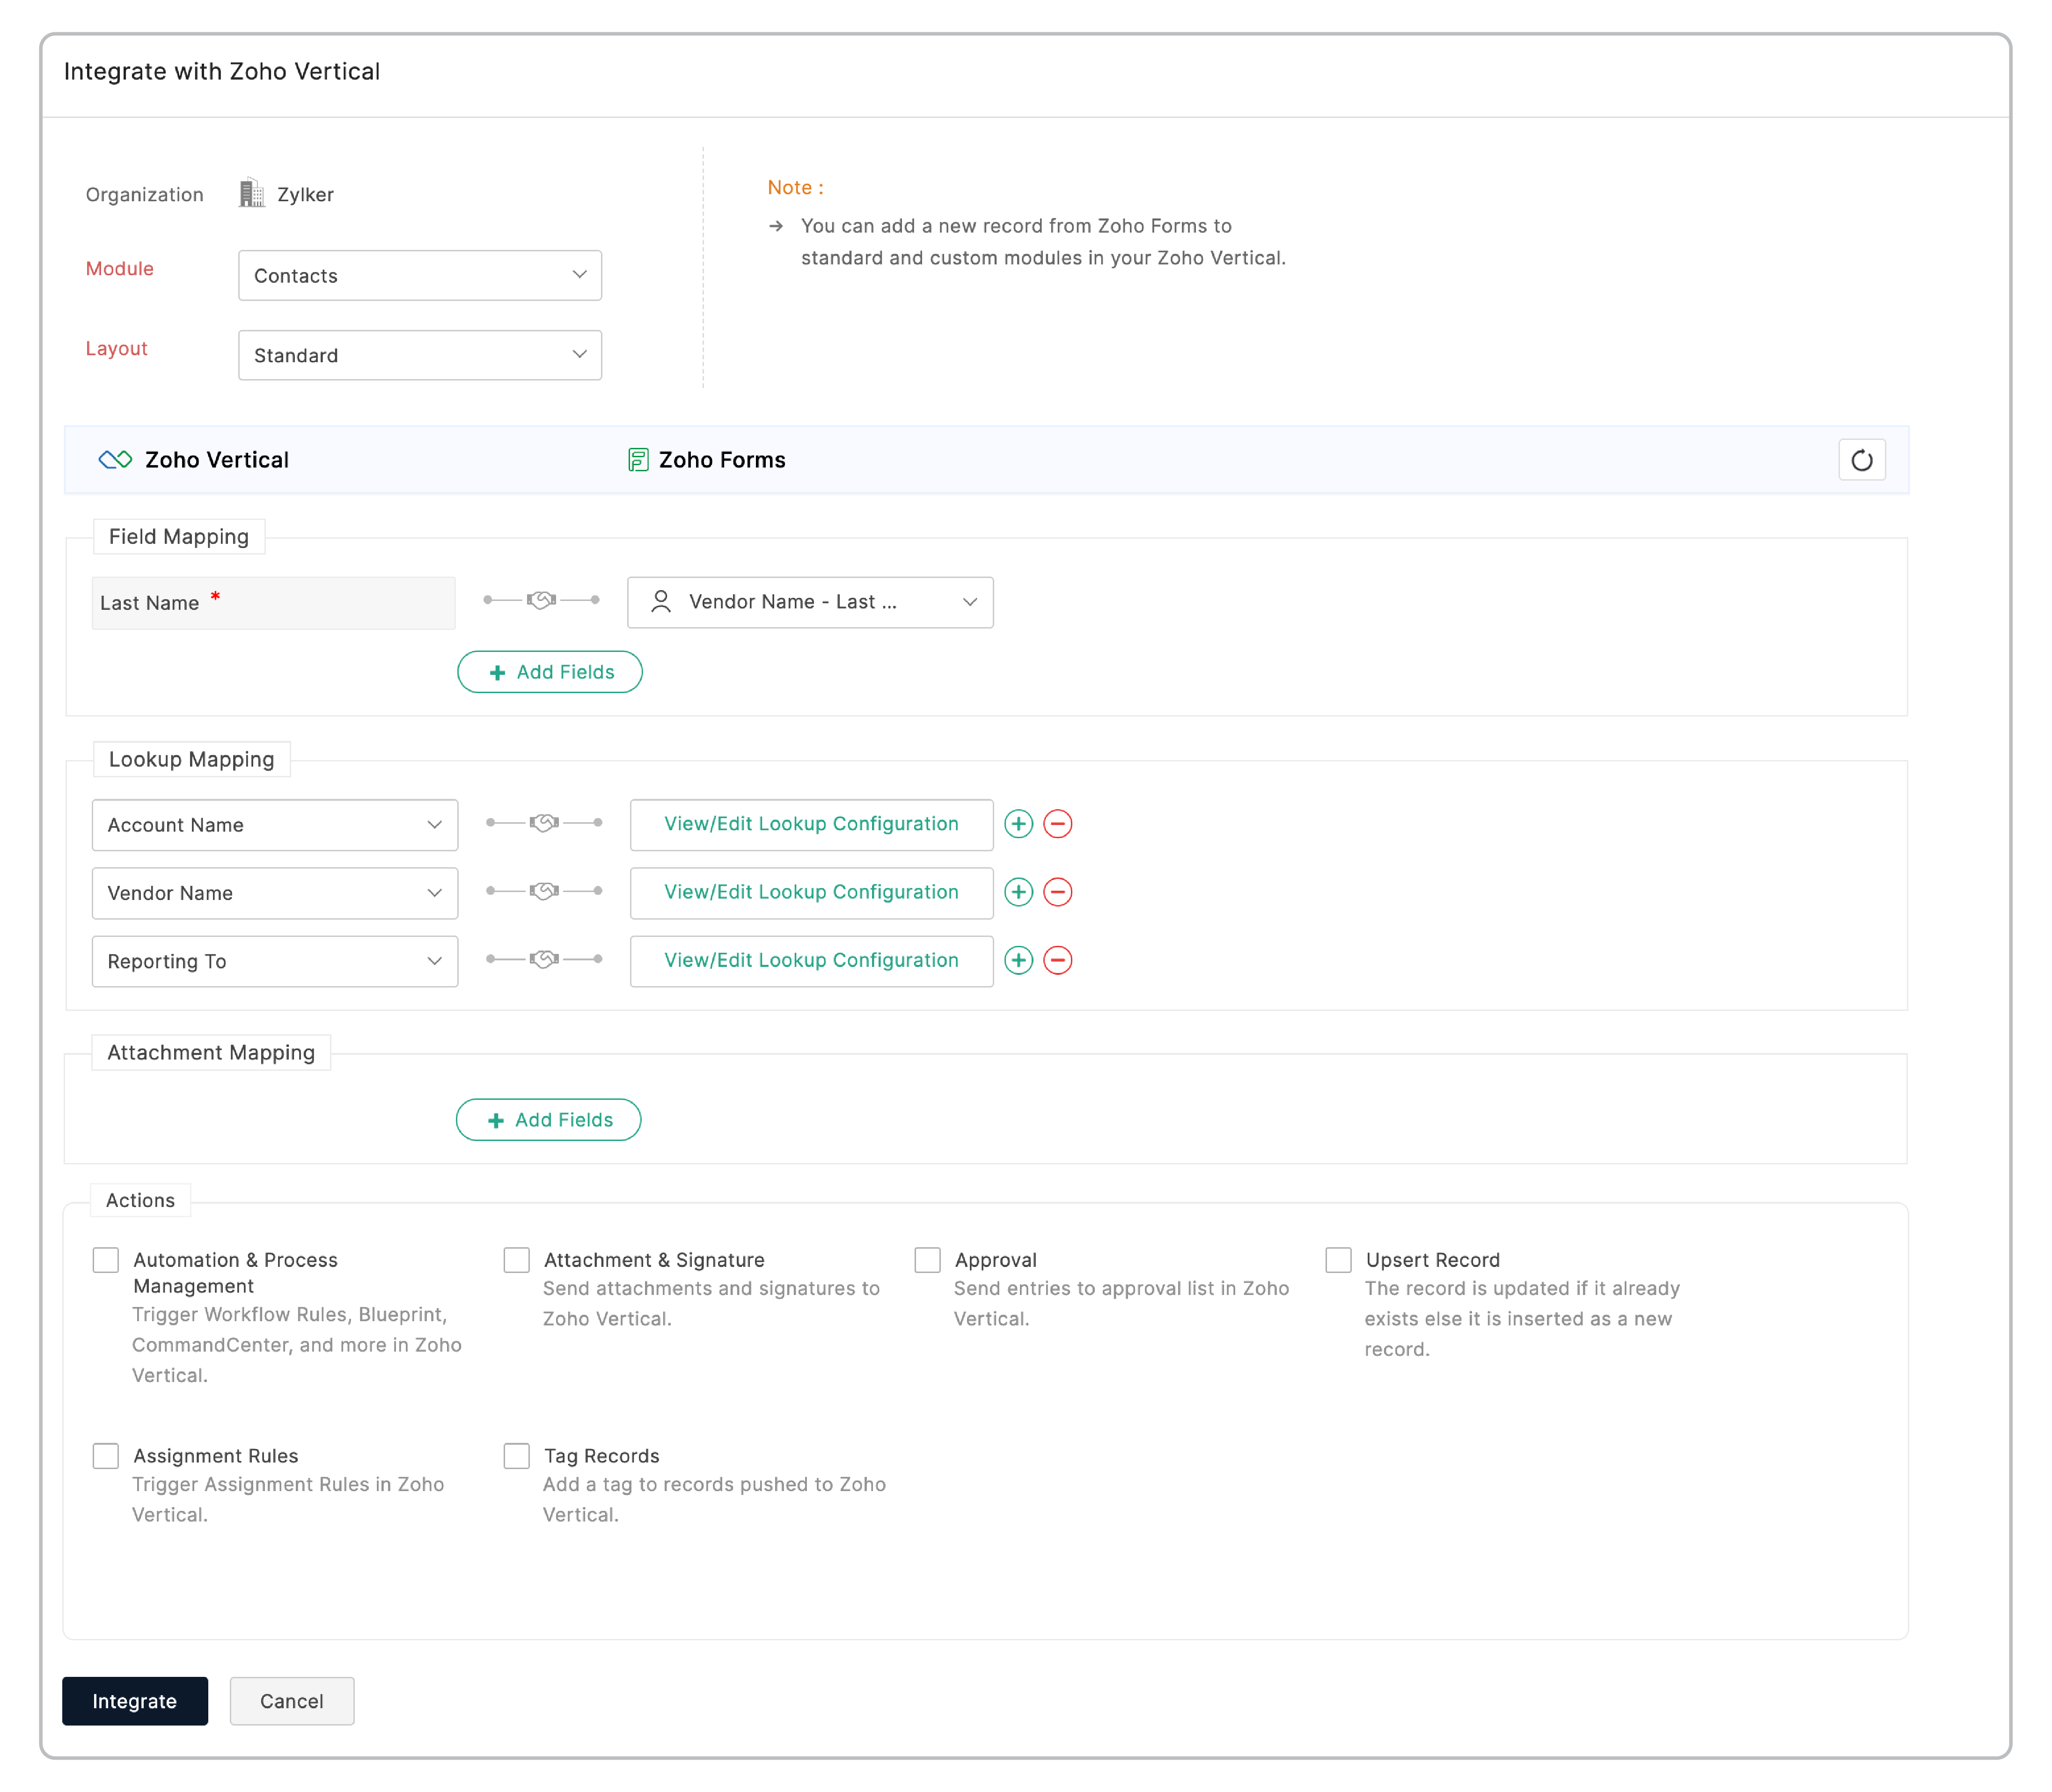Remove the Reporting To lookup mapping
Viewport: 2052px width, 1792px height.
(x=1058, y=960)
